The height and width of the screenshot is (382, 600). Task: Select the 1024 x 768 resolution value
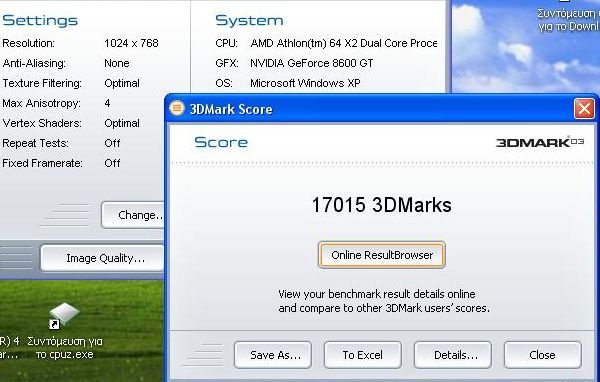click(131, 43)
